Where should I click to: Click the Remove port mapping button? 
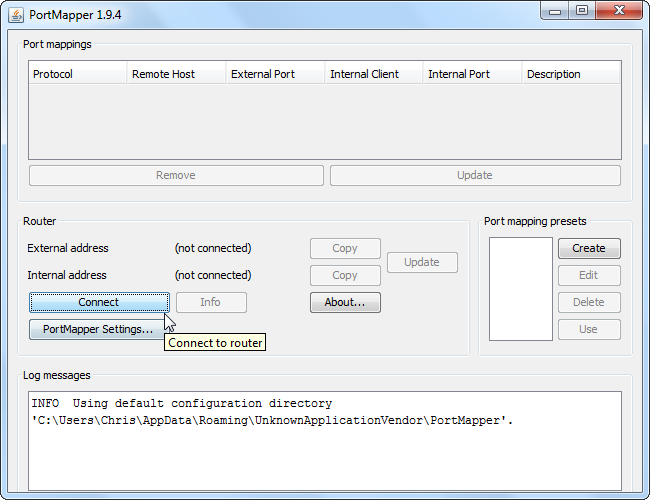click(x=176, y=175)
